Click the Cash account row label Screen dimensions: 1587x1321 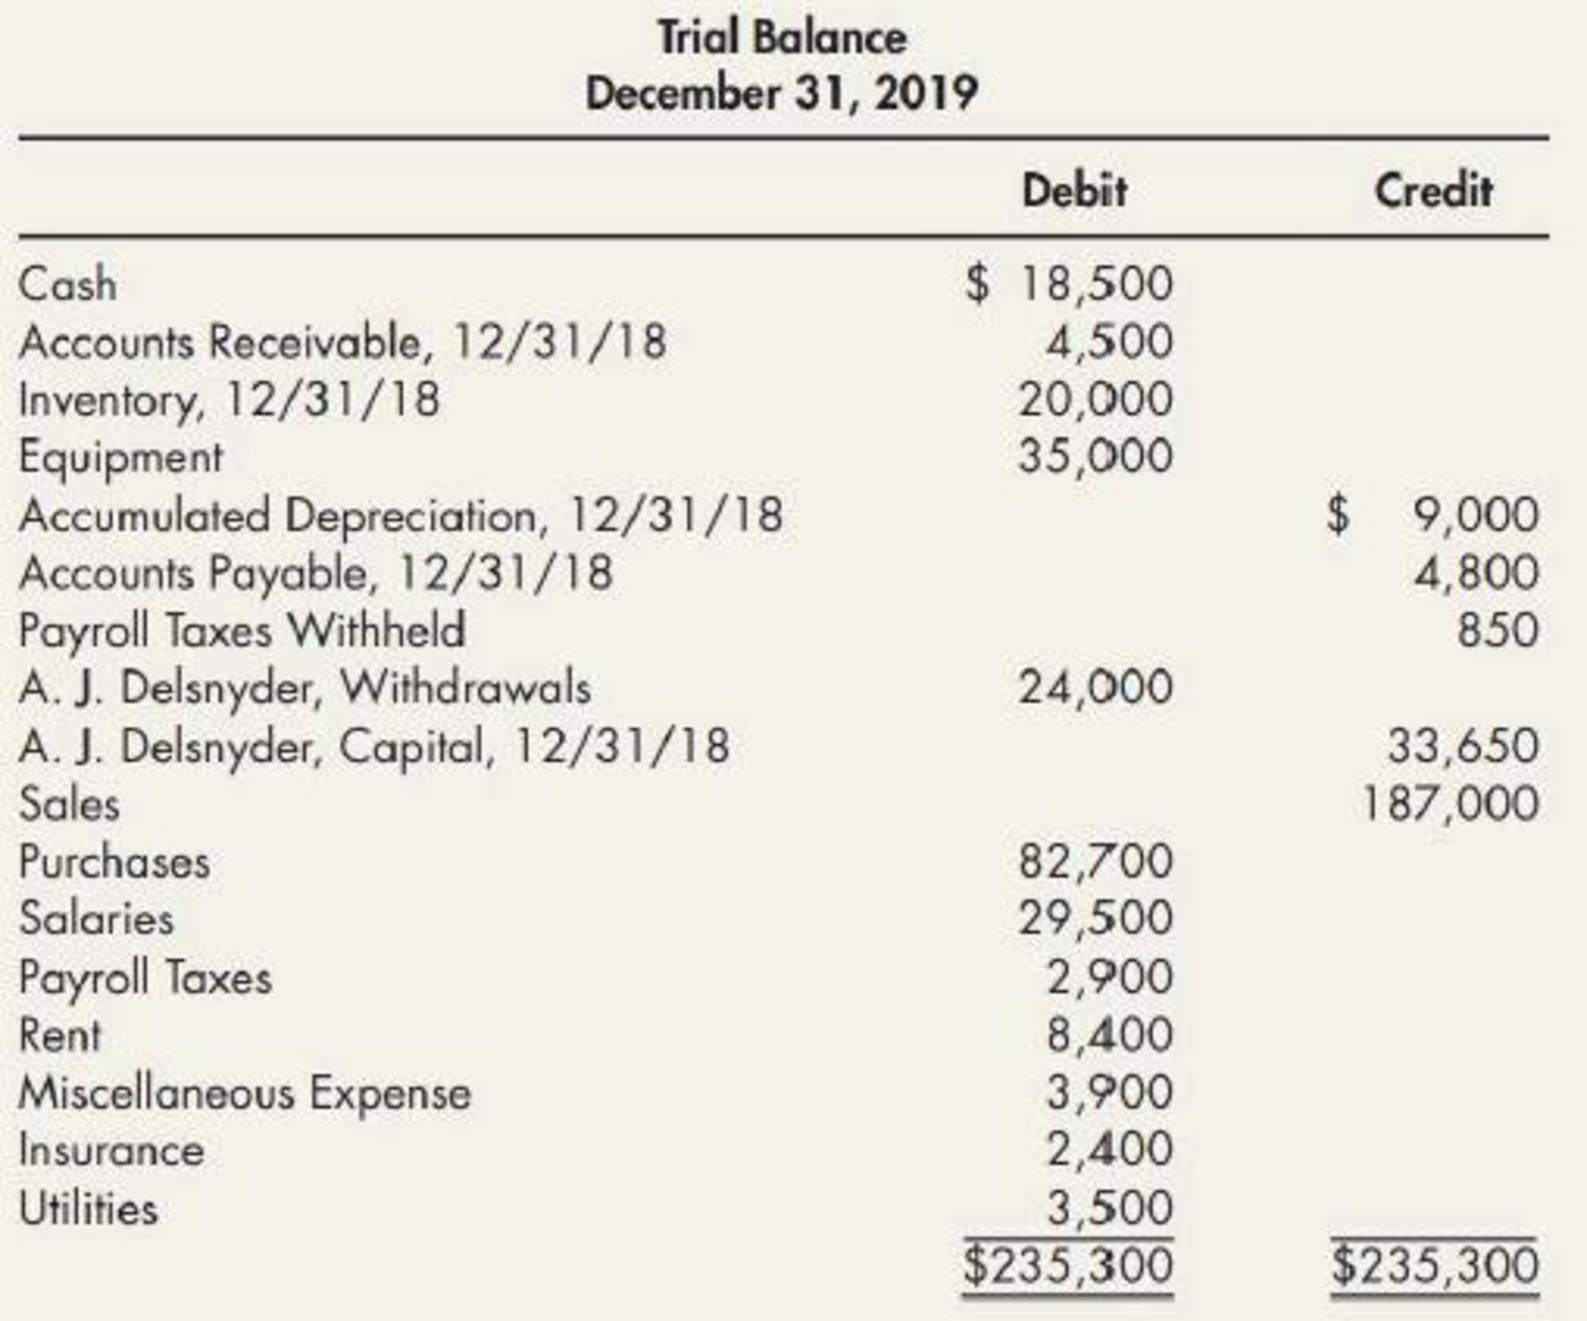tap(68, 284)
